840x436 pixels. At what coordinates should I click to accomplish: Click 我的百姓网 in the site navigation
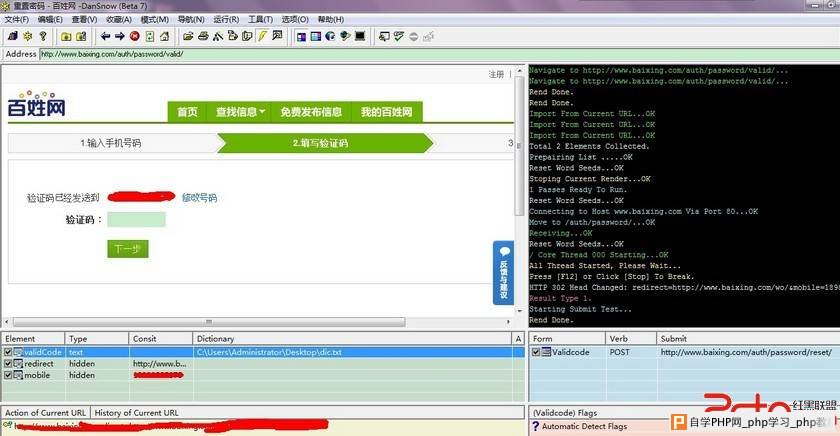coord(387,112)
